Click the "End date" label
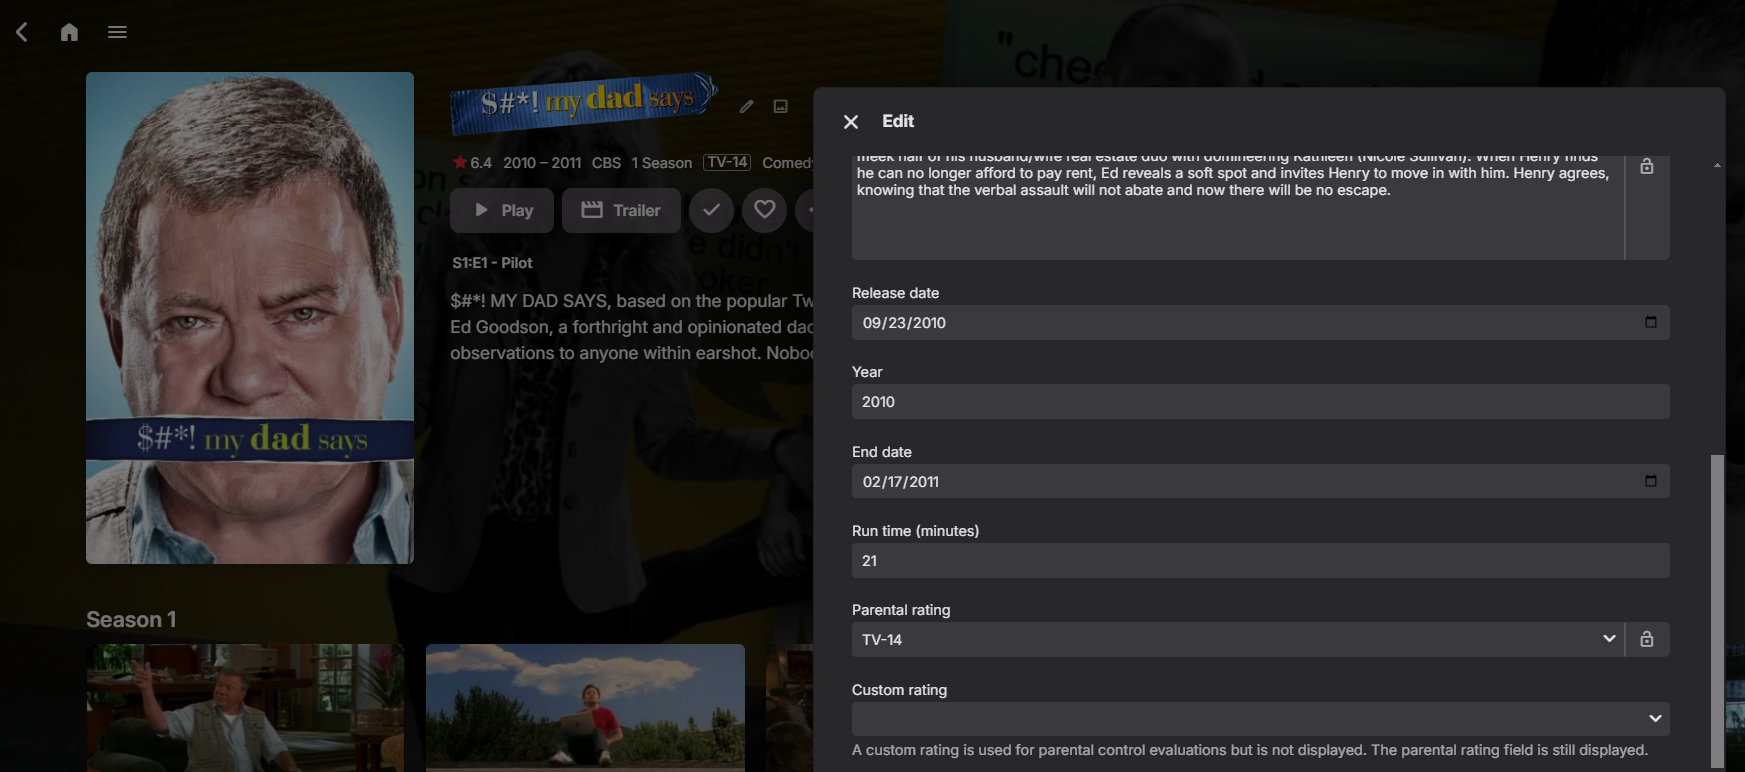This screenshot has height=772, width=1745. tap(882, 452)
